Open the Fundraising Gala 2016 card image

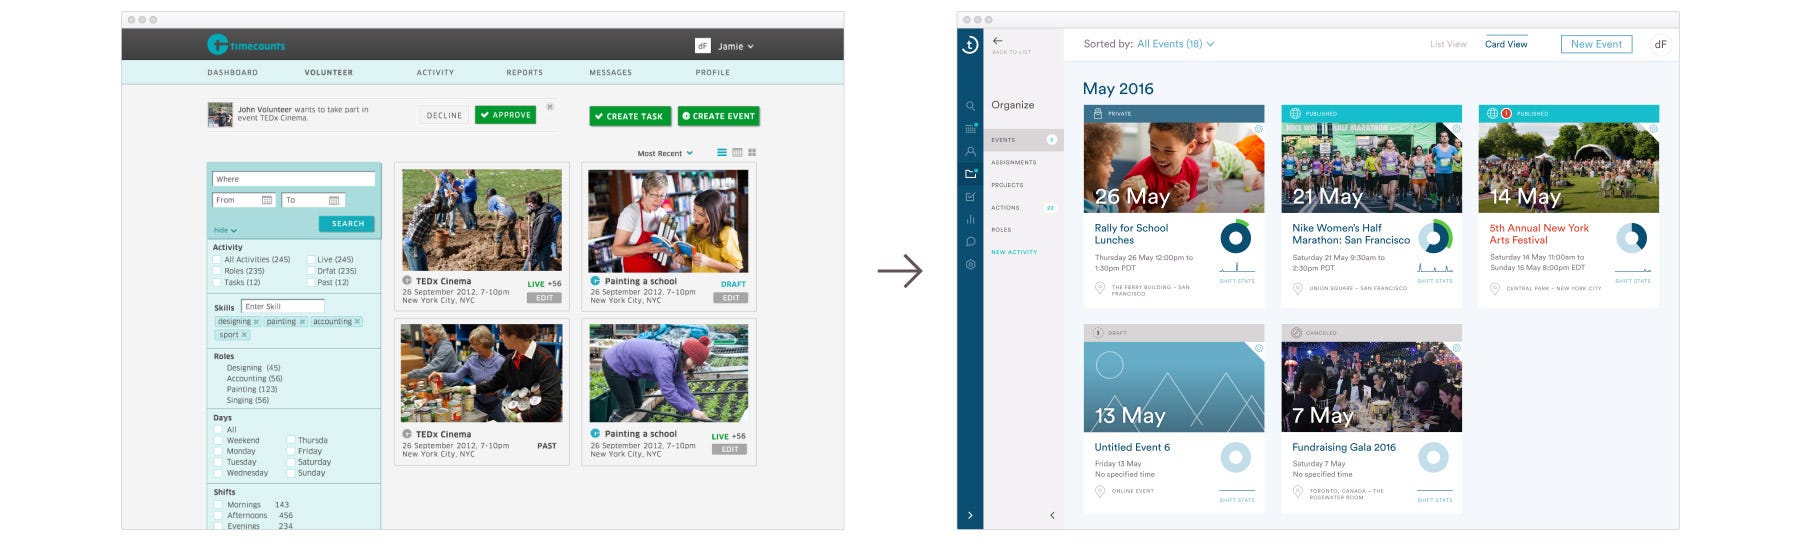[x=1371, y=387]
